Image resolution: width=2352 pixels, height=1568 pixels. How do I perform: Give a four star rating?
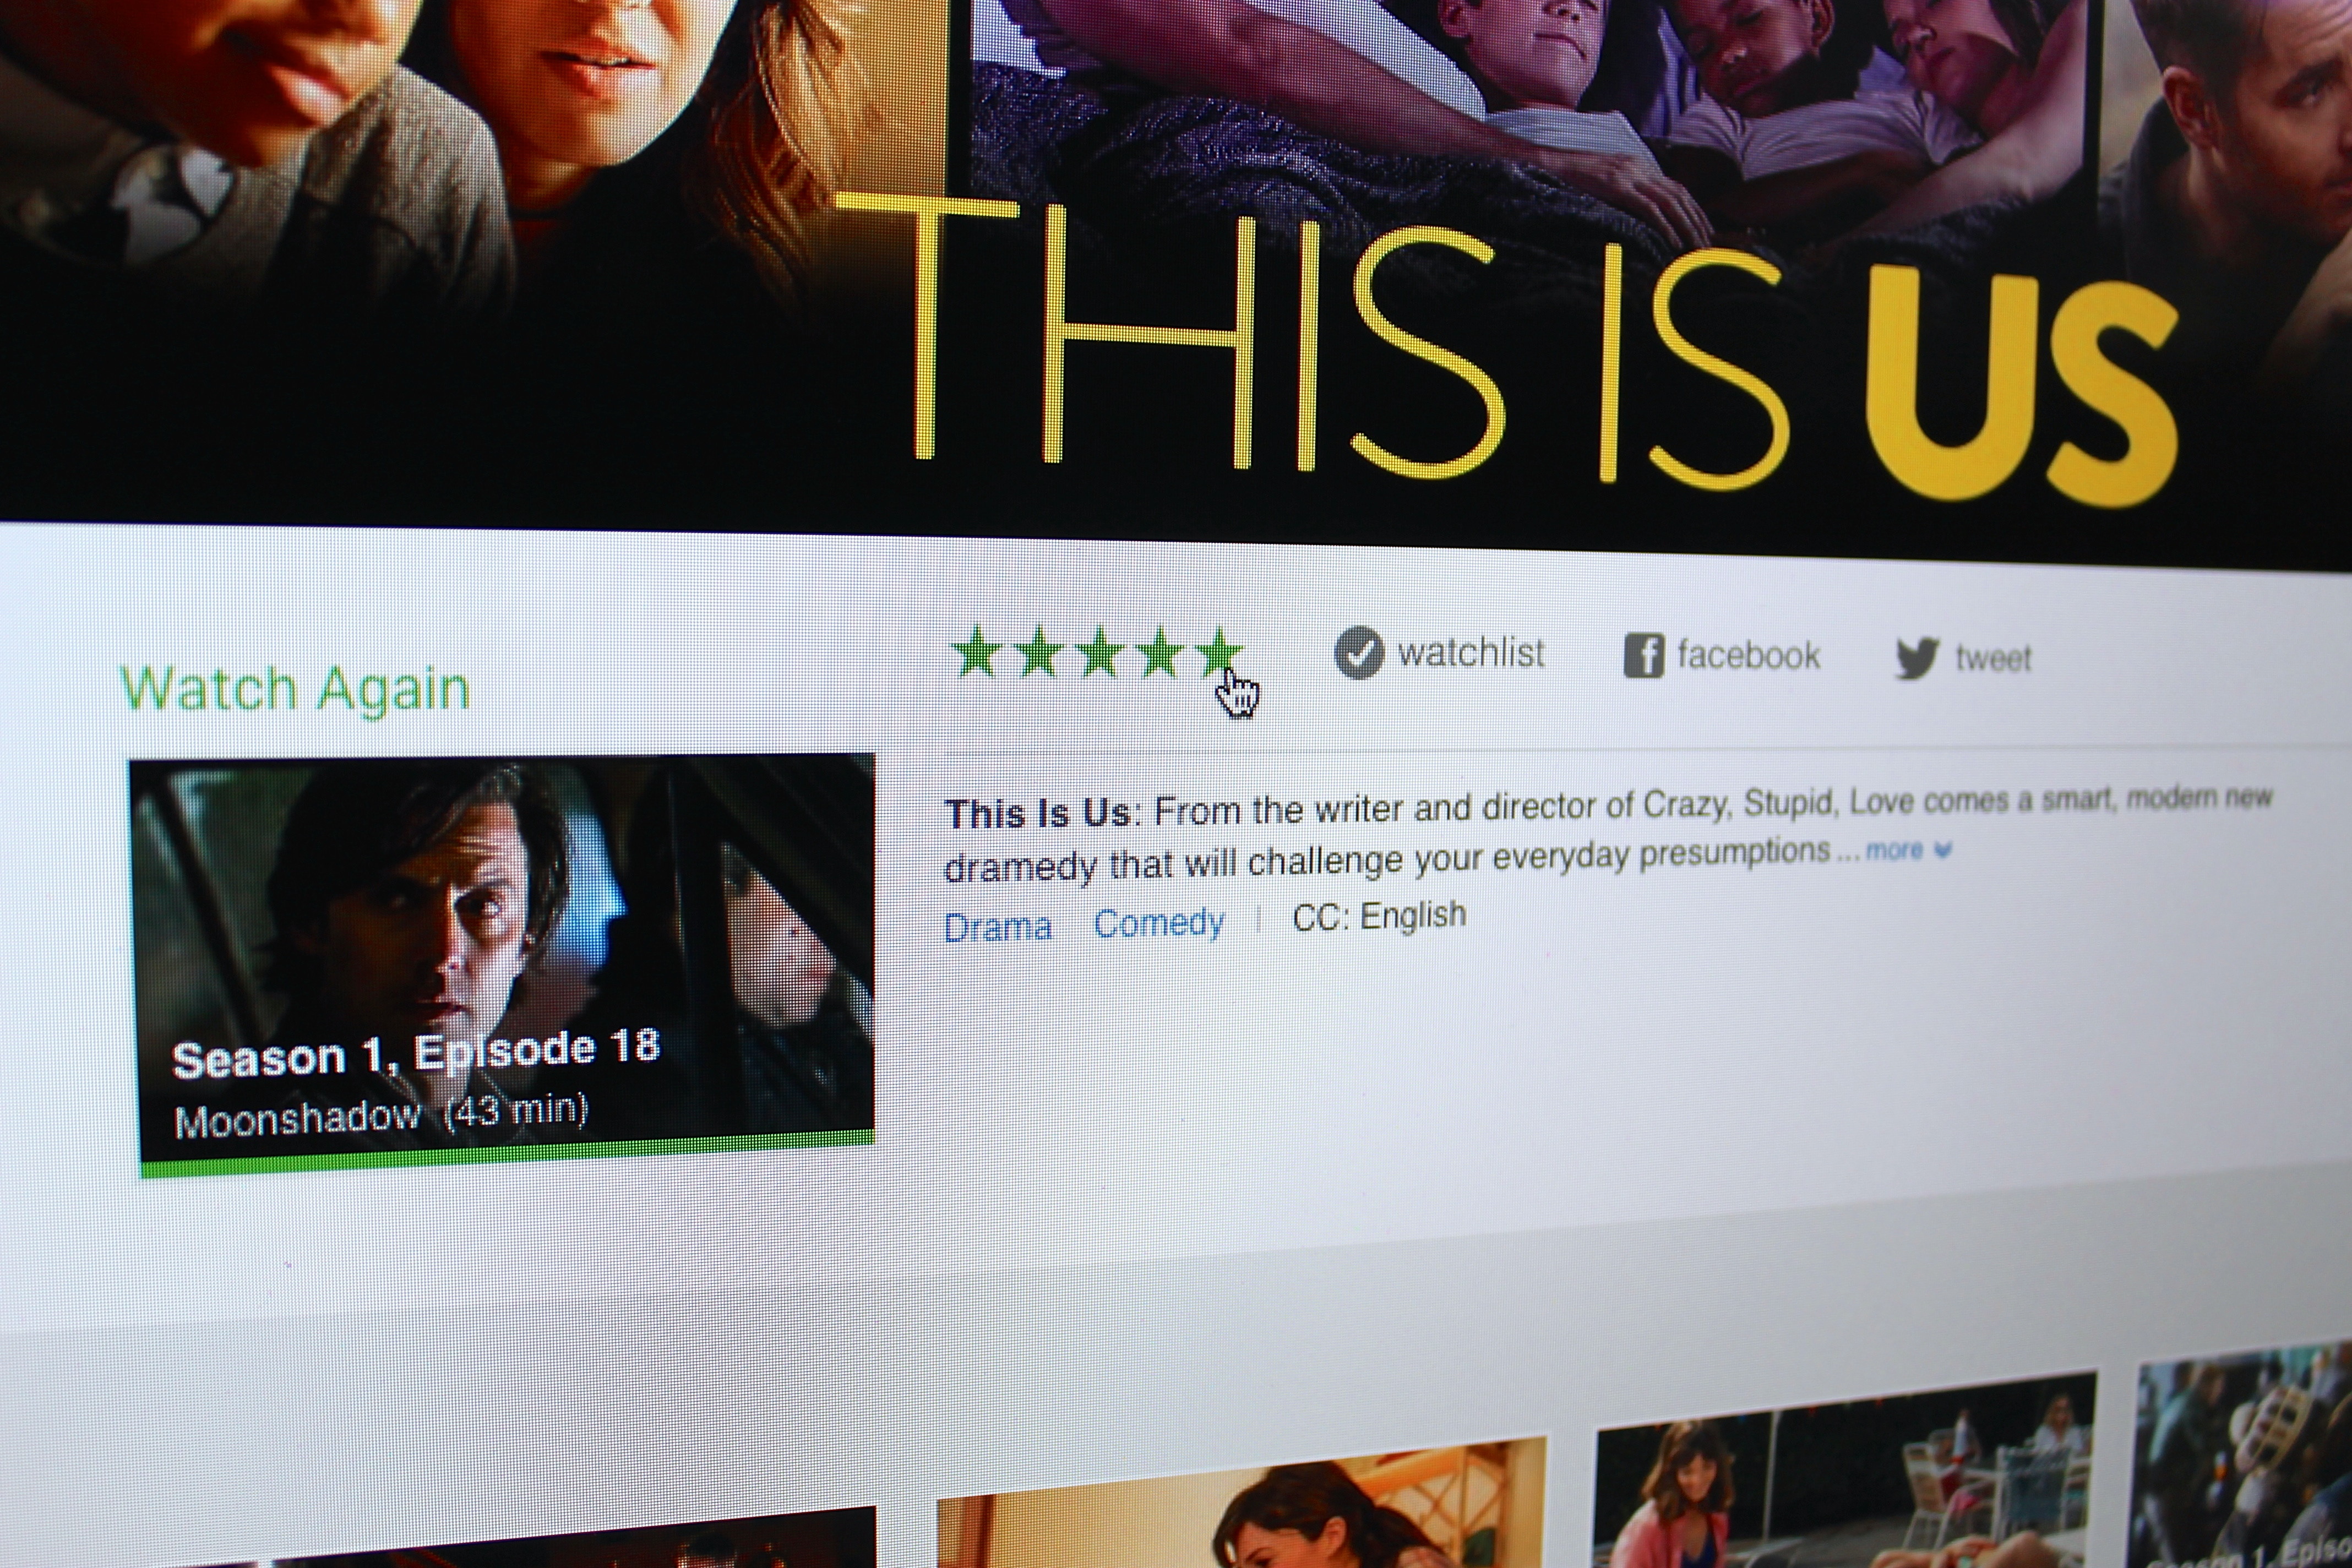click(1160, 652)
